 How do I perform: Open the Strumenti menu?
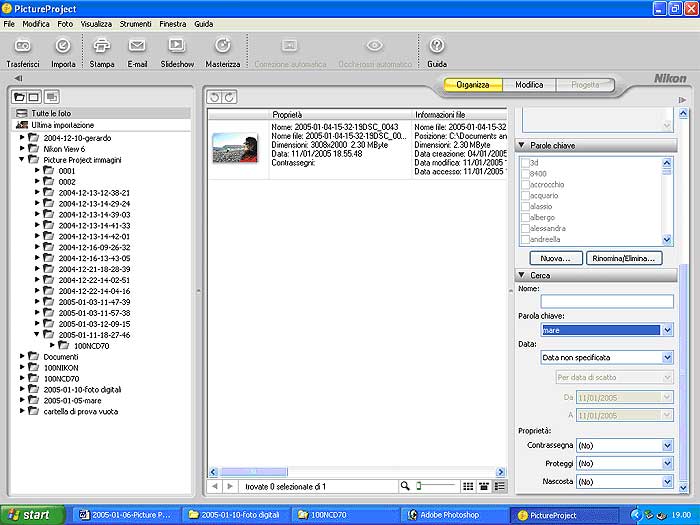[x=135, y=24]
